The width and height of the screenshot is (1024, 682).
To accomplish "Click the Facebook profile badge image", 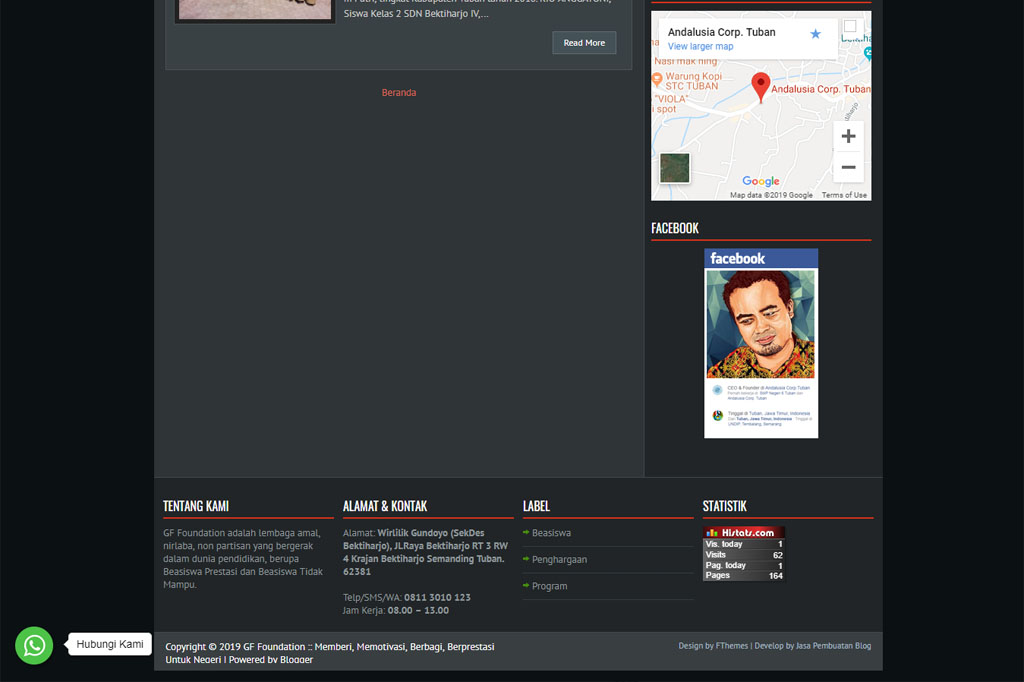I will 761,343.
